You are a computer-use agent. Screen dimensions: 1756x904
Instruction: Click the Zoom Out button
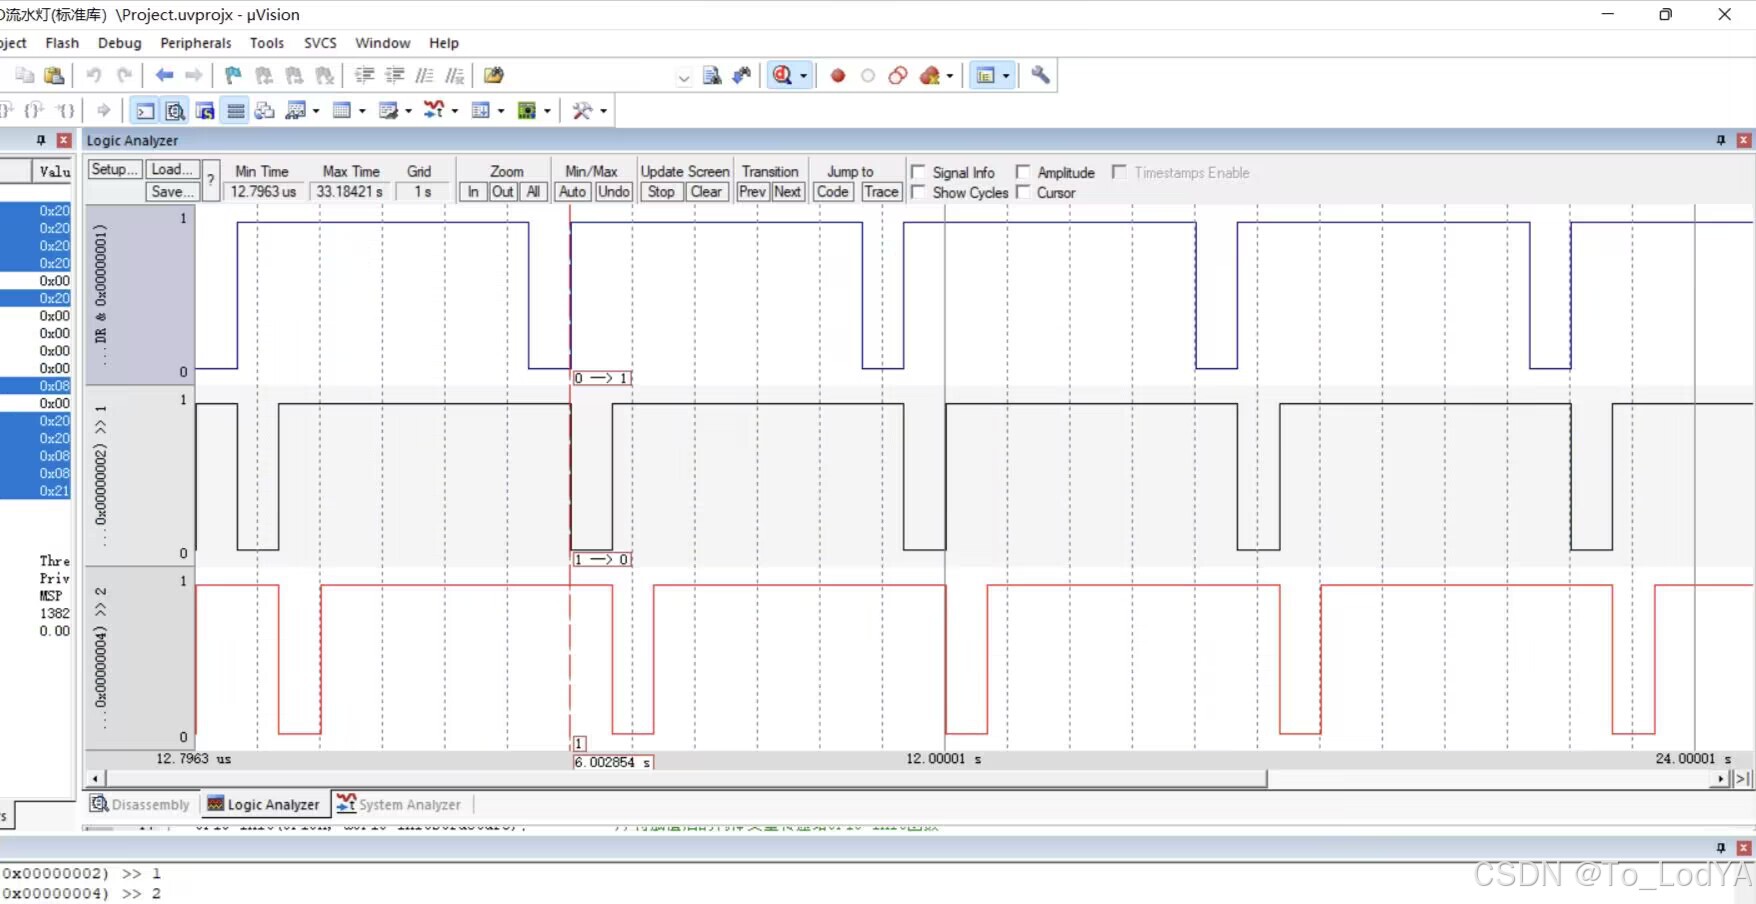pyautogui.click(x=503, y=192)
